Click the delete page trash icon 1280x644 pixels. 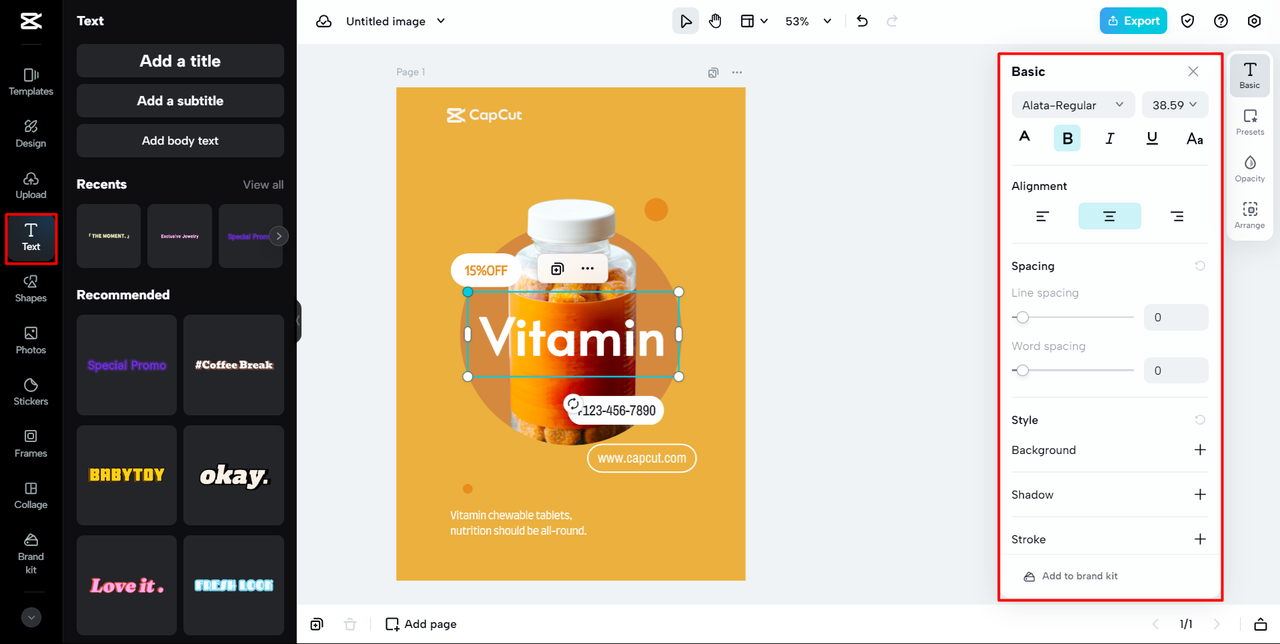[x=350, y=624]
